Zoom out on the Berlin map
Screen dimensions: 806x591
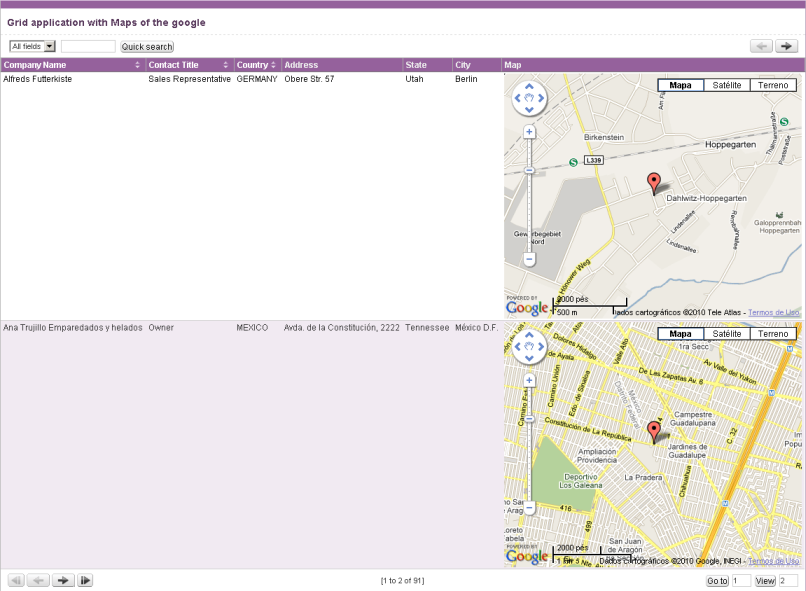click(529, 259)
